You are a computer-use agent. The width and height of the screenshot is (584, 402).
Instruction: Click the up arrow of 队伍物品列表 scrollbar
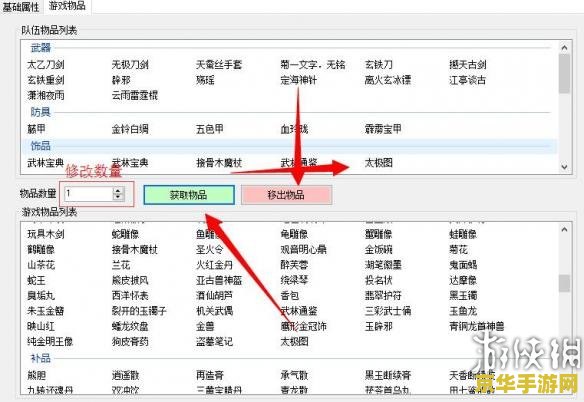point(564,48)
